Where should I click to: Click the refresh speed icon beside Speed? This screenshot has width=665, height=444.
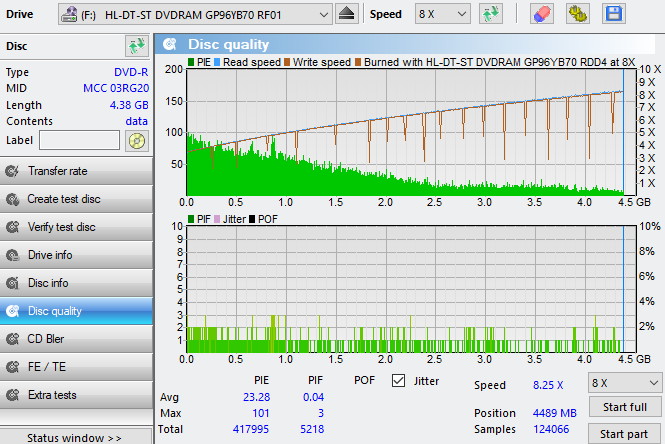[491, 14]
